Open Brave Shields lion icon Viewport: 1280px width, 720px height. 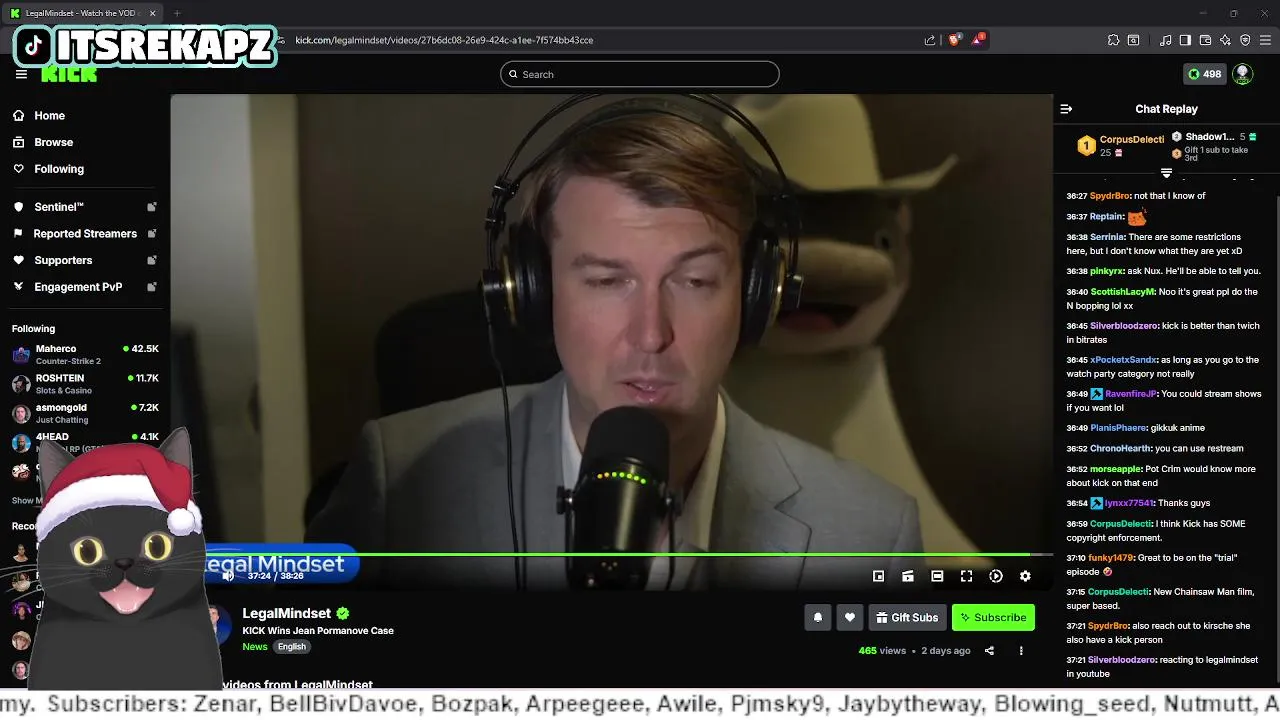pyautogui.click(x=954, y=40)
